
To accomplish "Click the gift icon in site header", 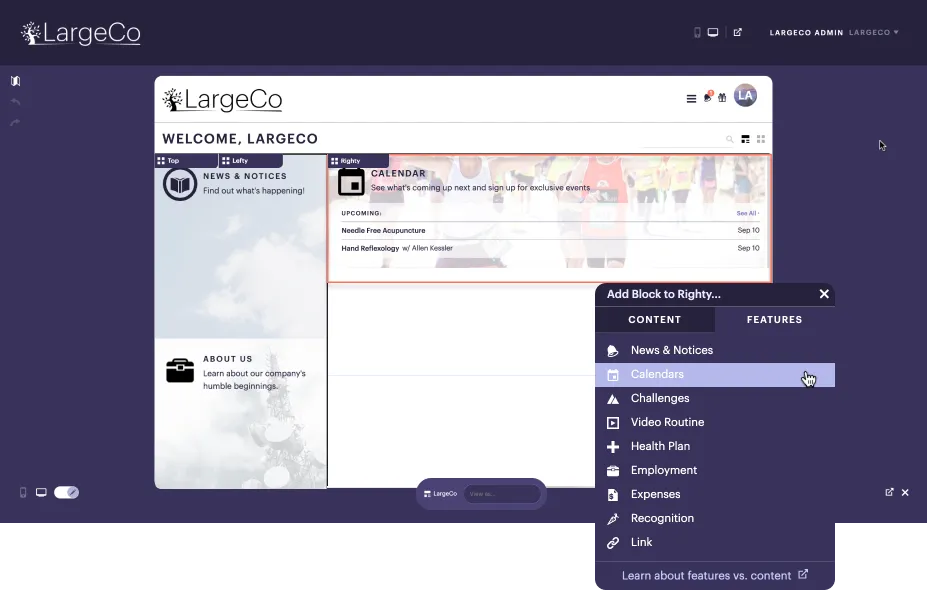I will tap(722, 98).
